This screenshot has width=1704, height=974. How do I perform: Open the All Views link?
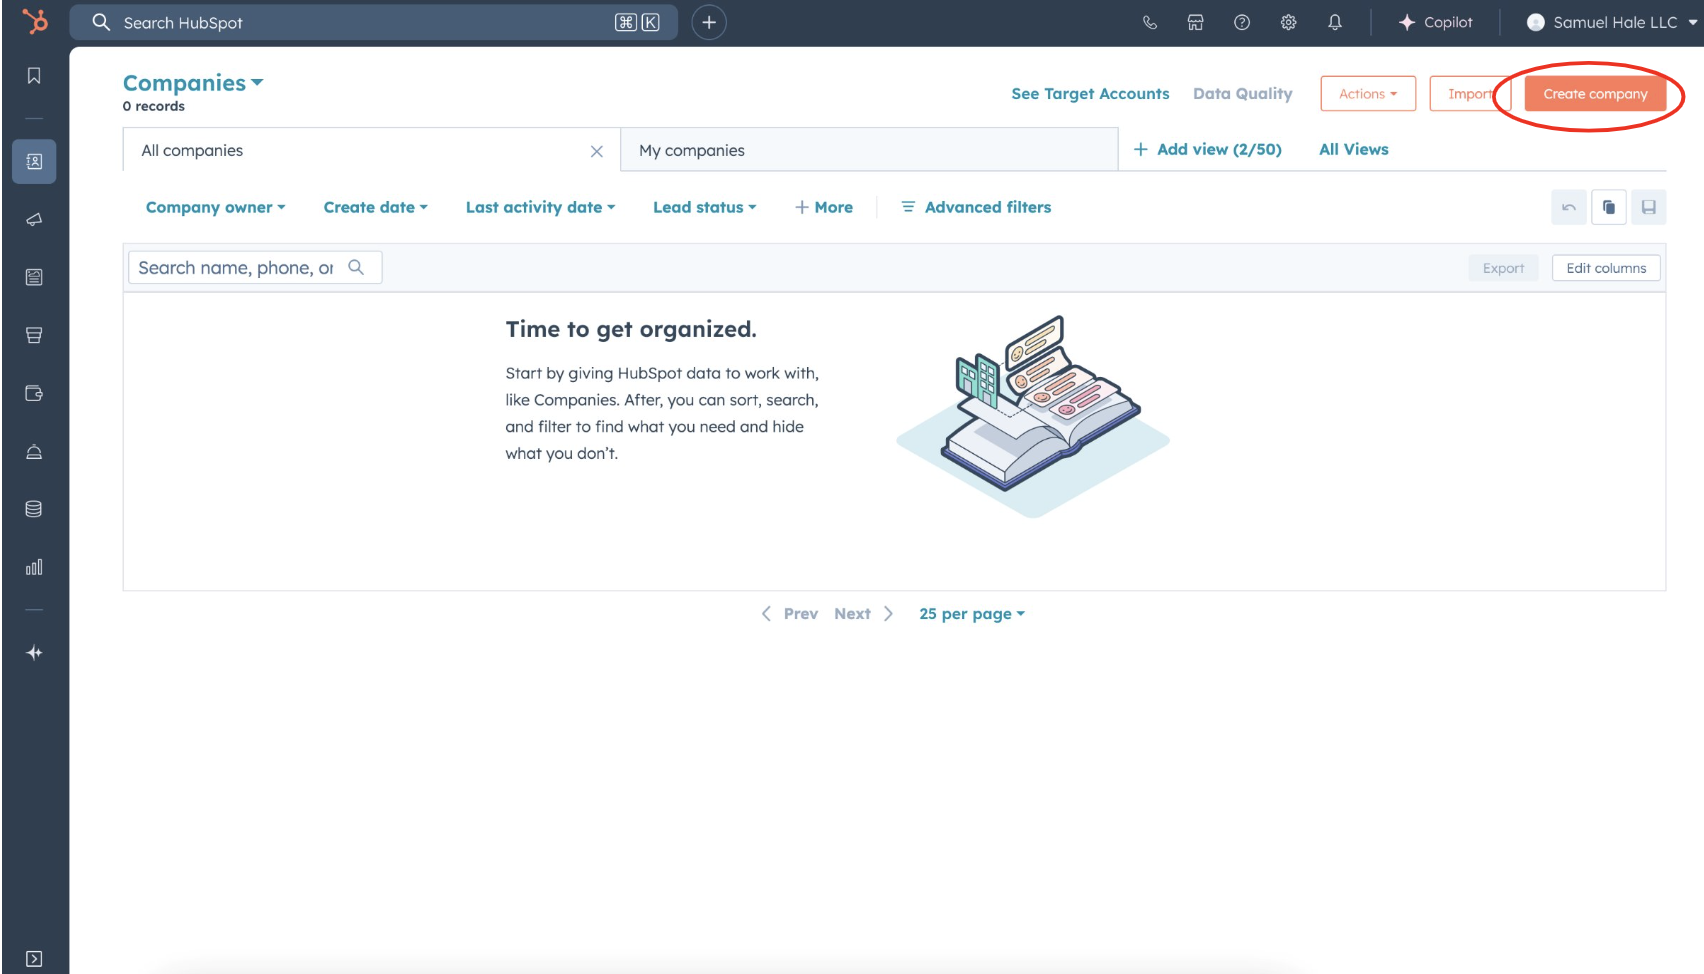(x=1354, y=149)
